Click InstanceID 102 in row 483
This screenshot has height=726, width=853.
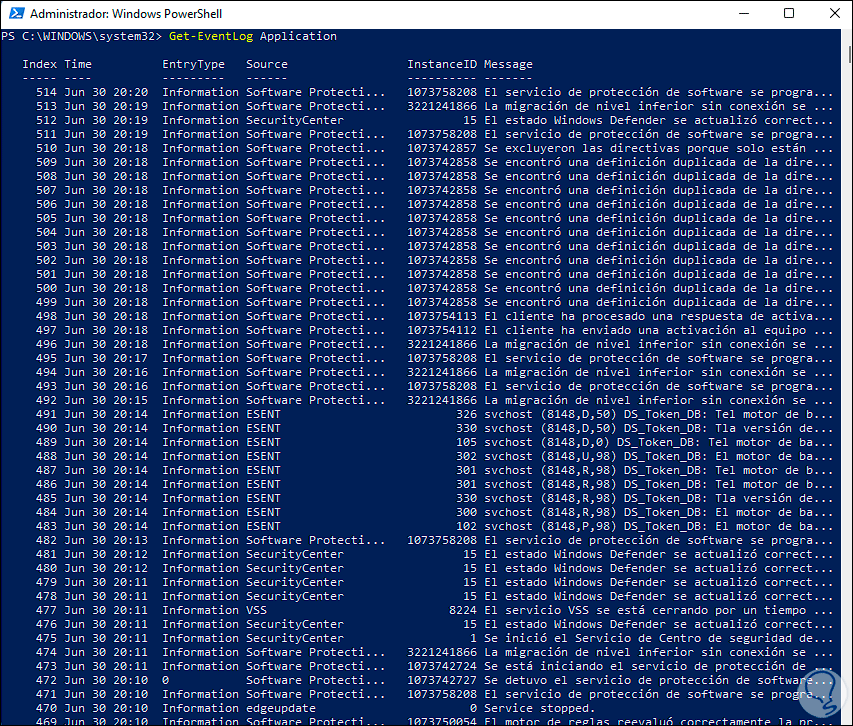click(466, 526)
